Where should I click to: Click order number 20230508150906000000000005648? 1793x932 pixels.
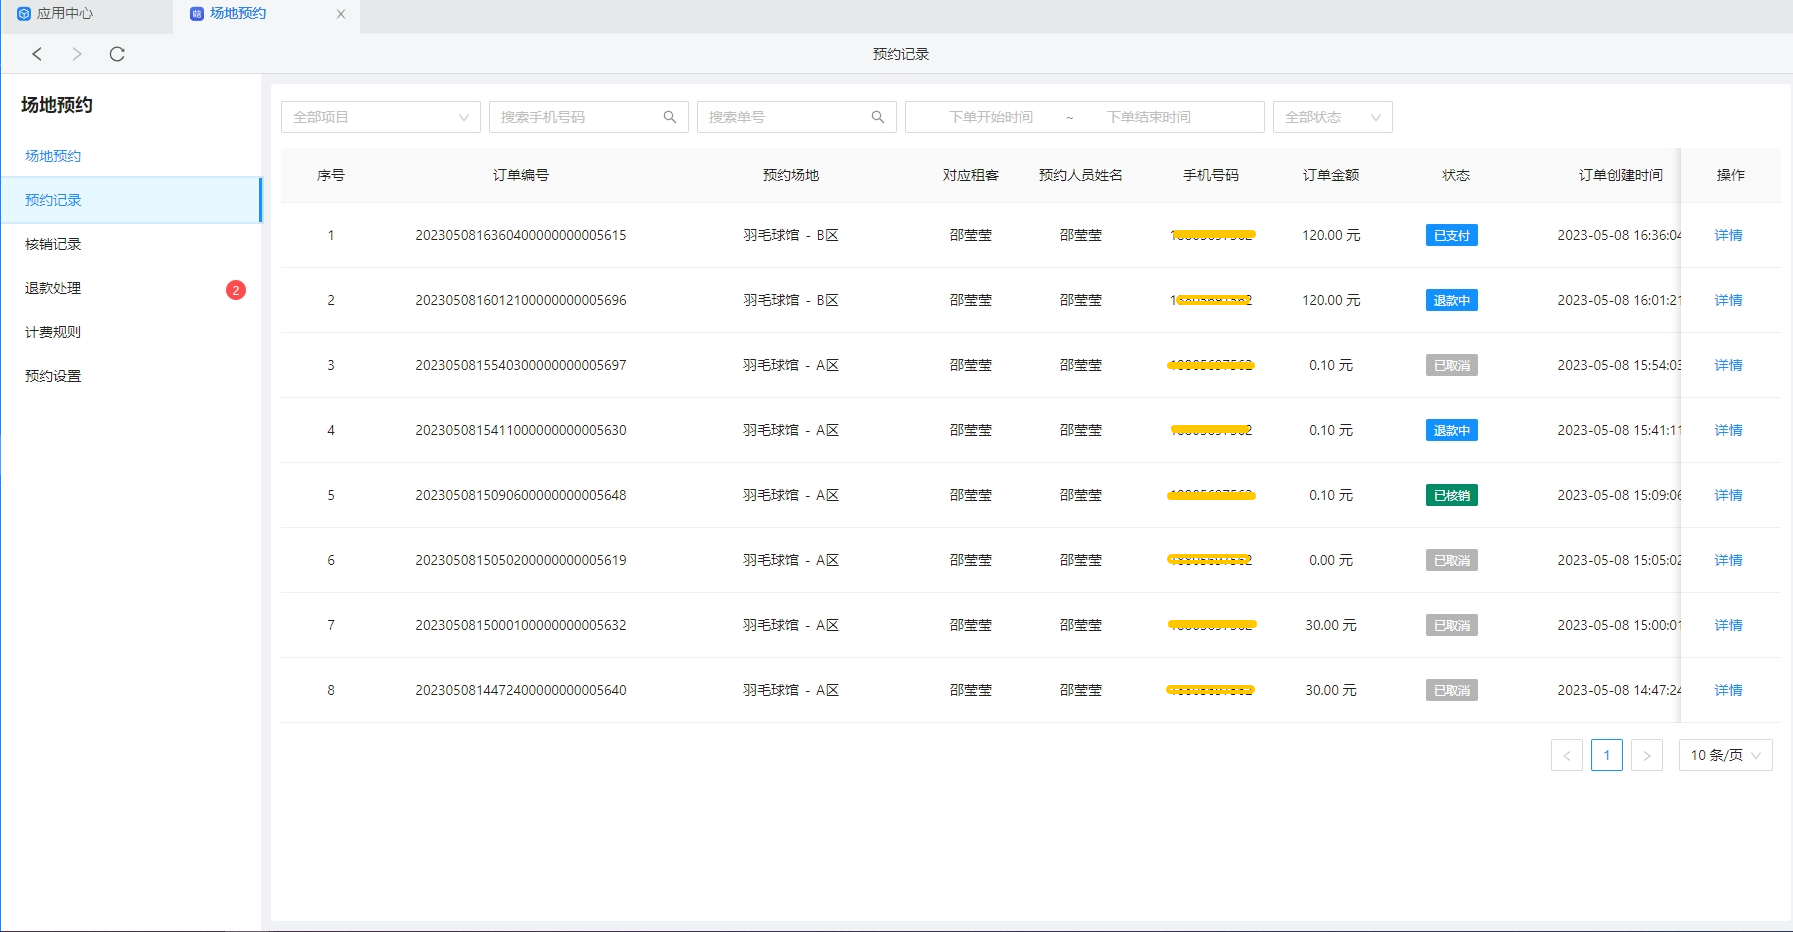(521, 495)
